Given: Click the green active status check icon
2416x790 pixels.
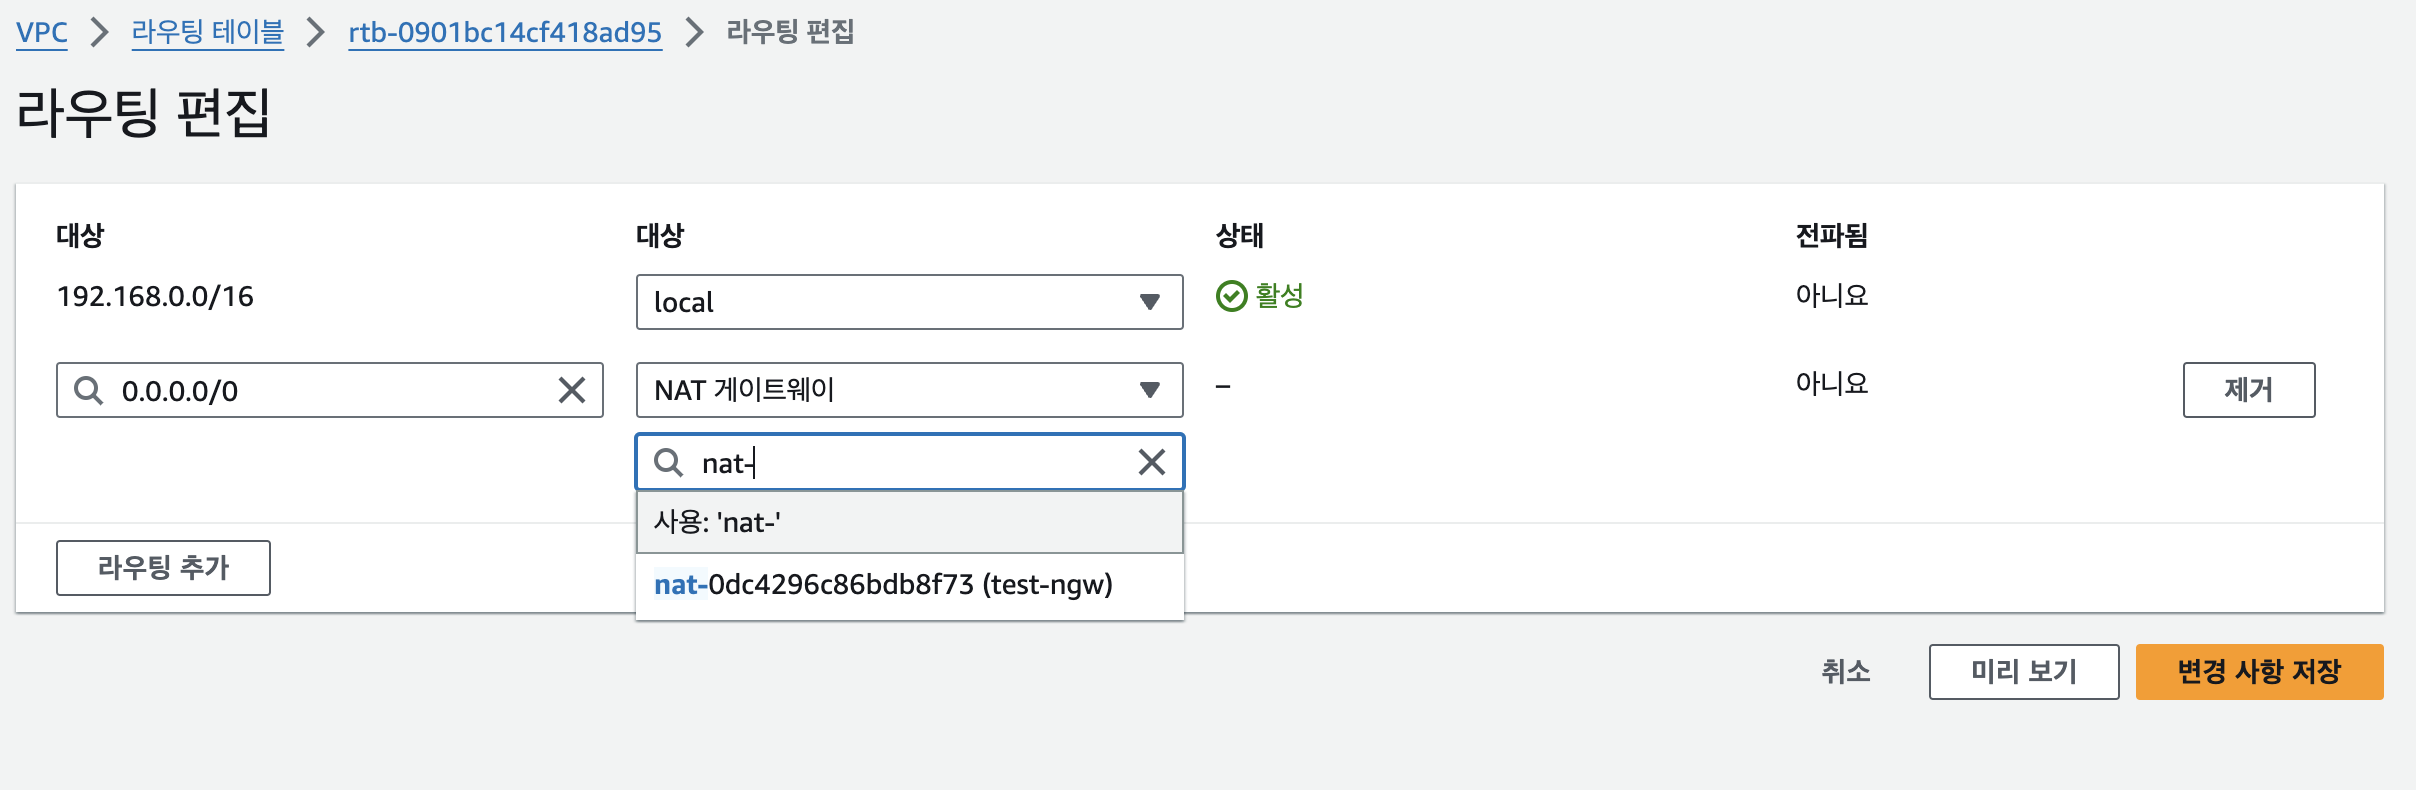Looking at the screenshot, I should [x=1231, y=296].
